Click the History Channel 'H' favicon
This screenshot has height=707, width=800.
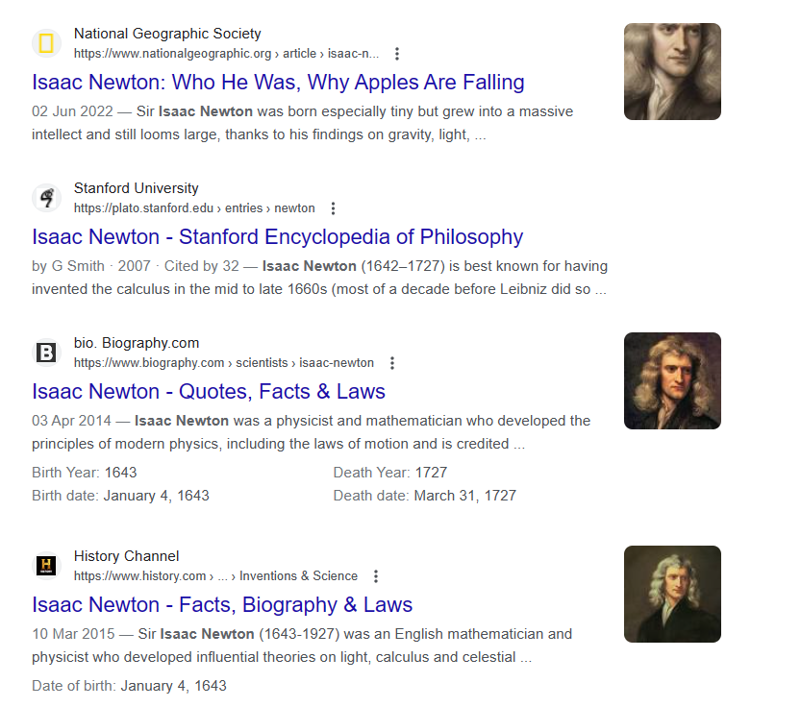pos(46,566)
